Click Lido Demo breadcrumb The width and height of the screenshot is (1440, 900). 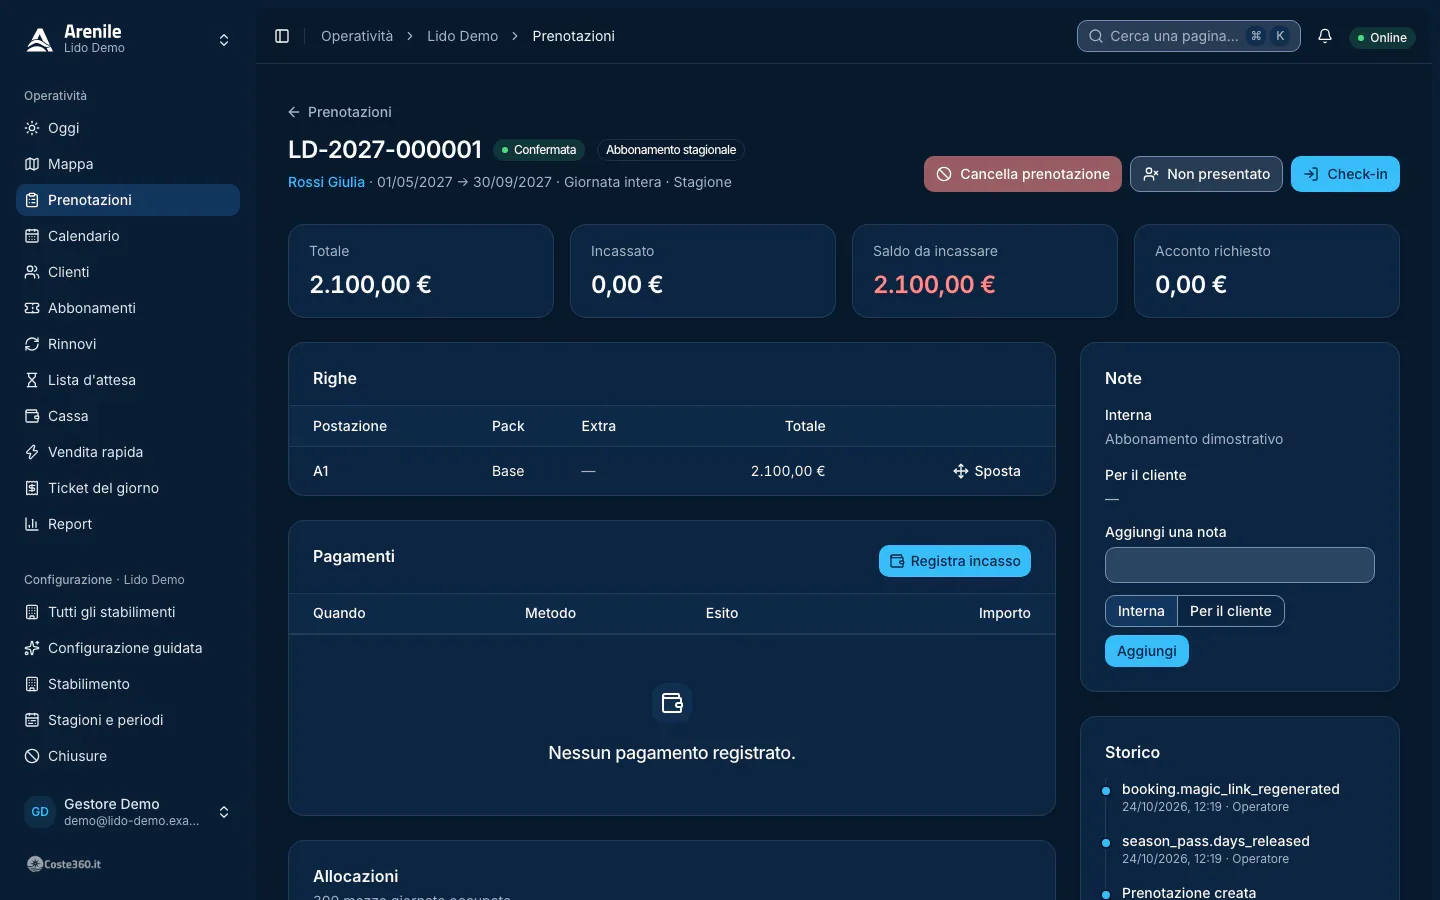point(462,36)
